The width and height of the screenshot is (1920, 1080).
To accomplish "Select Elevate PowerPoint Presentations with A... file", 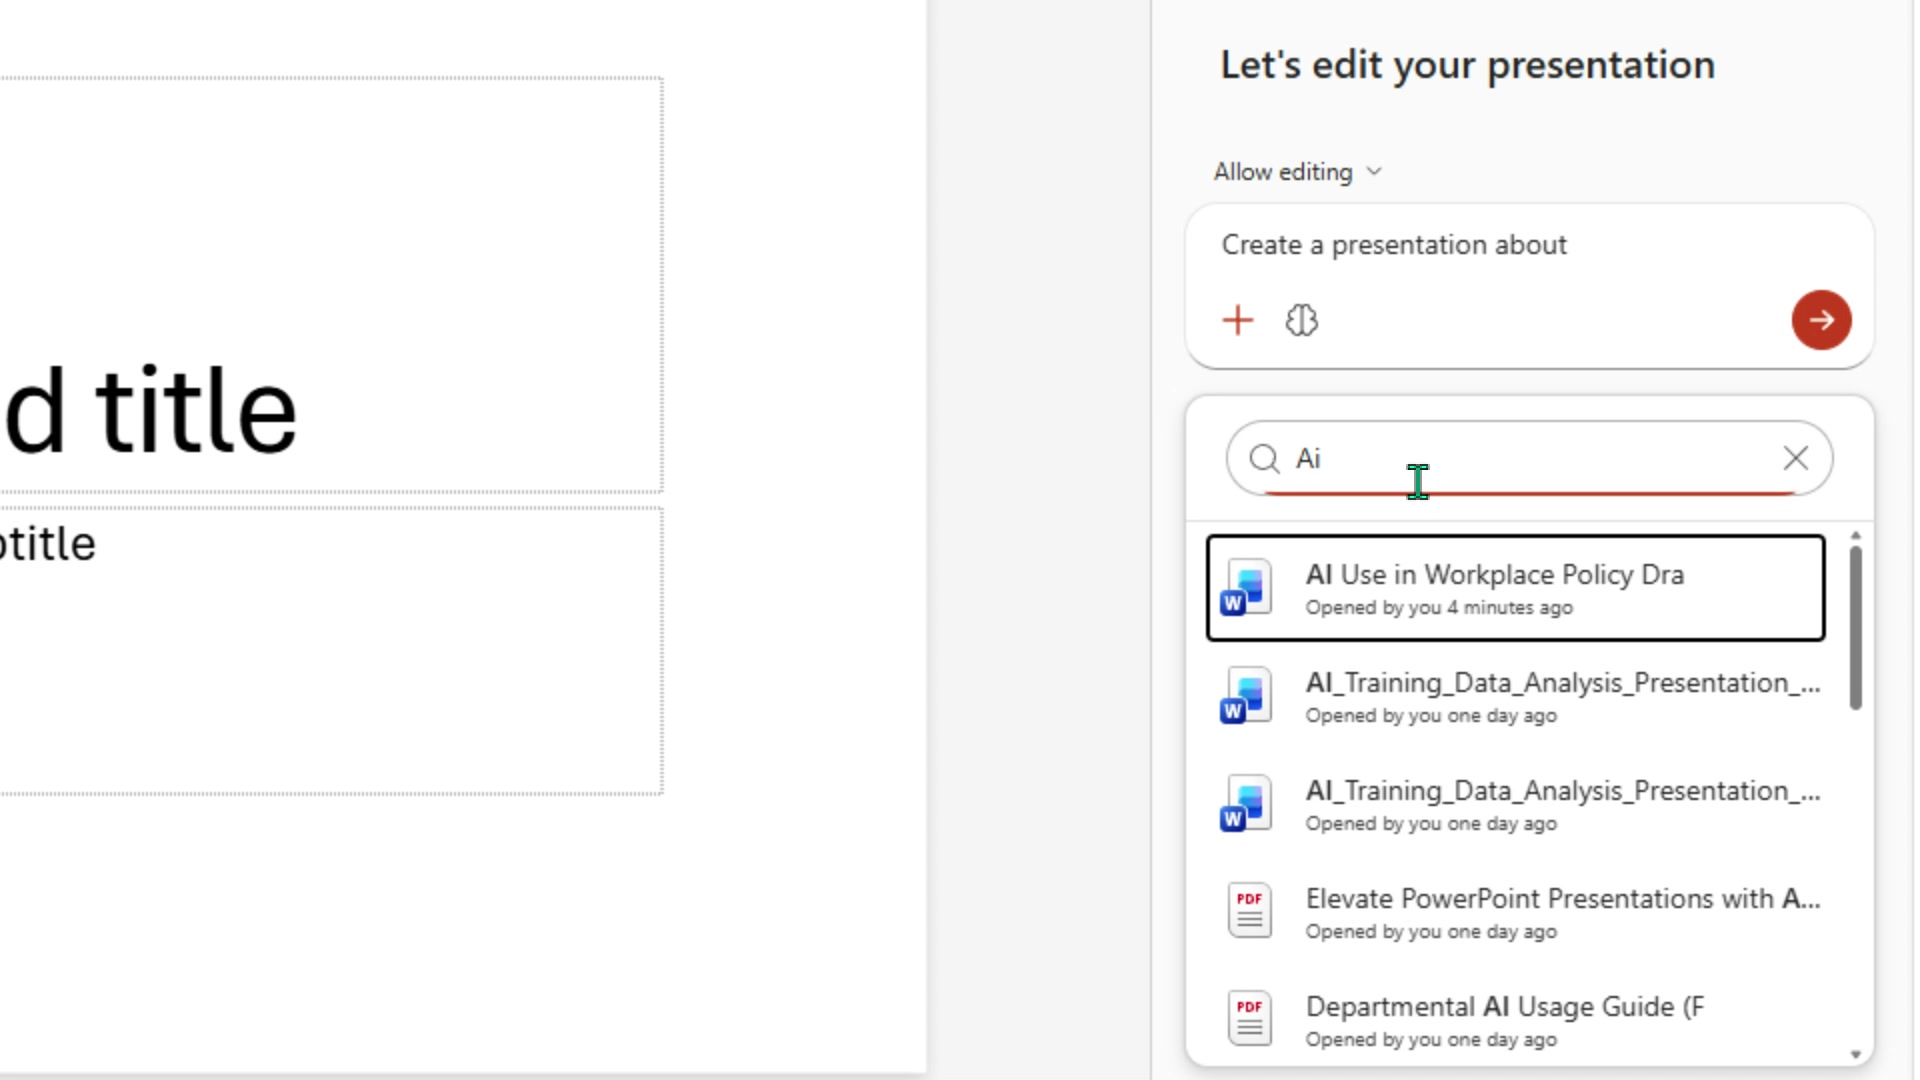I will pos(1515,913).
